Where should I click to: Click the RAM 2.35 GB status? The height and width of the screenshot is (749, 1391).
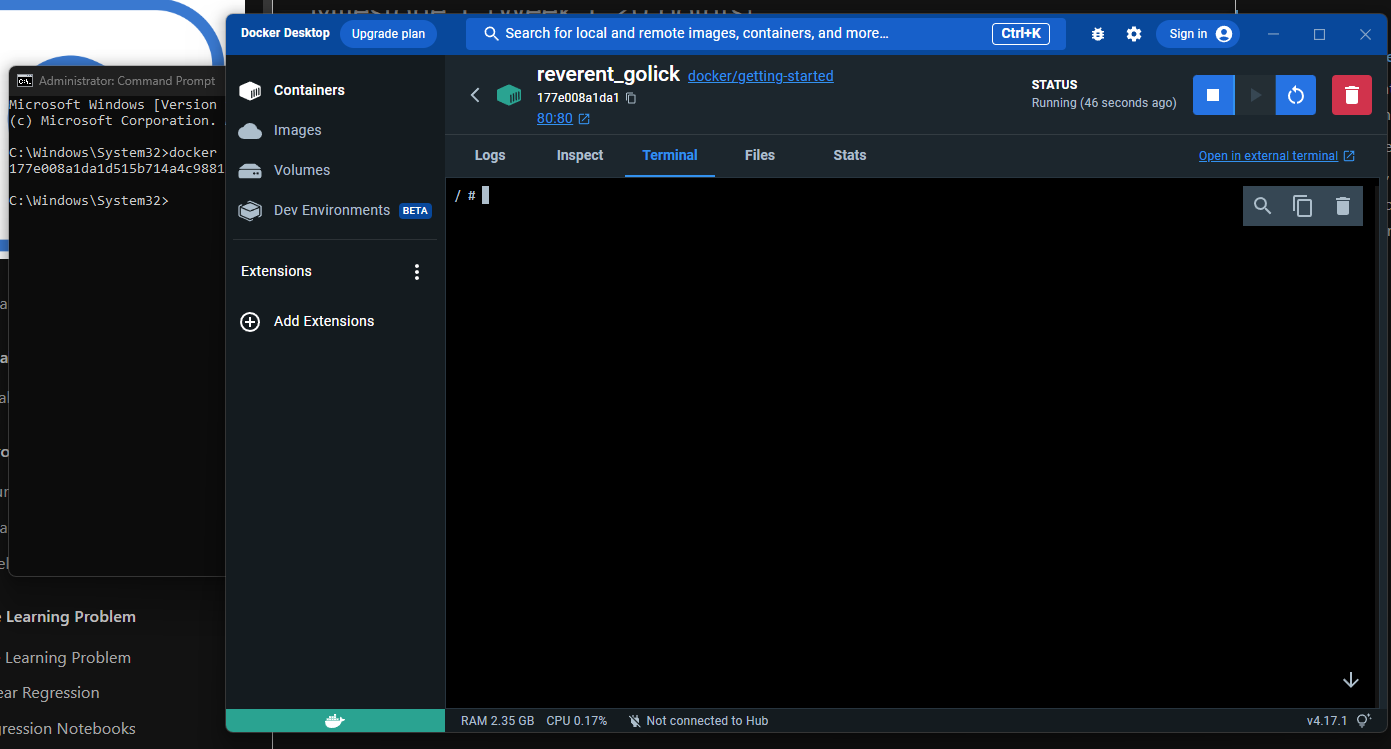(x=497, y=721)
